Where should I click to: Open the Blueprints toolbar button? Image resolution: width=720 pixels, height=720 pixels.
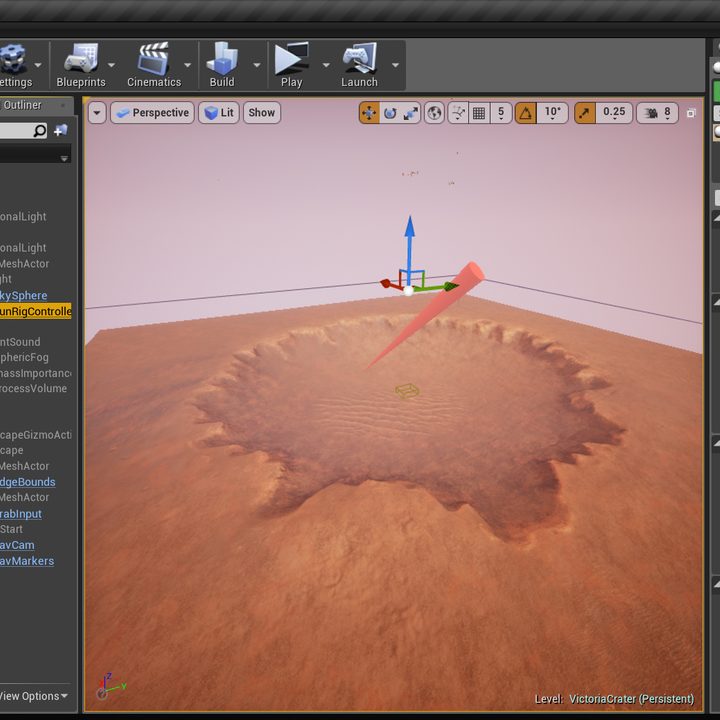81,65
